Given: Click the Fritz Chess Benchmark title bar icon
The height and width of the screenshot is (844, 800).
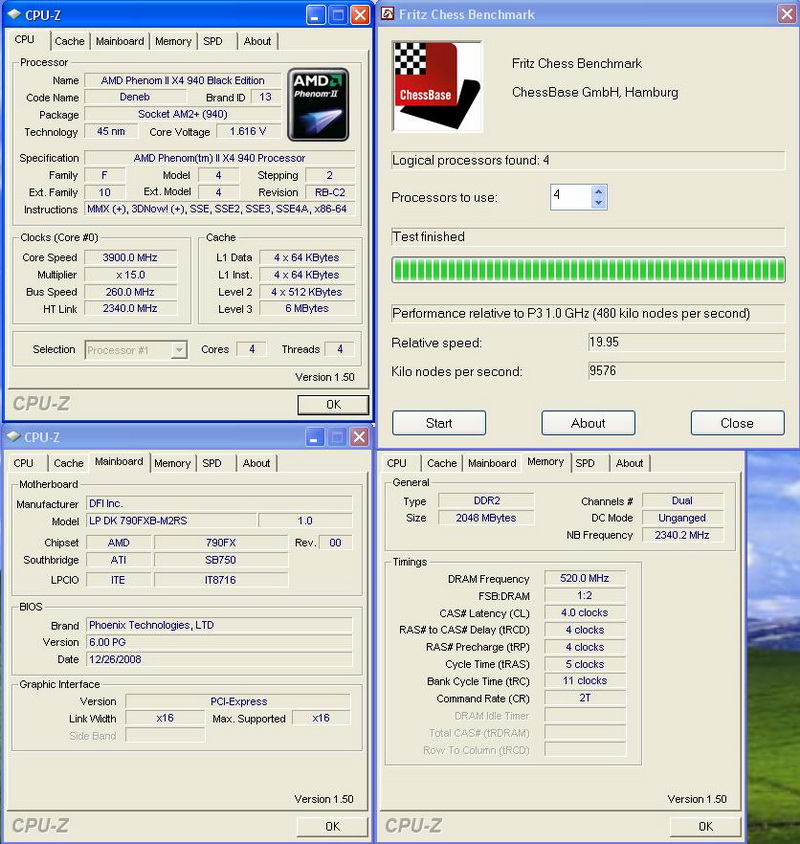Looking at the screenshot, I should [388, 14].
